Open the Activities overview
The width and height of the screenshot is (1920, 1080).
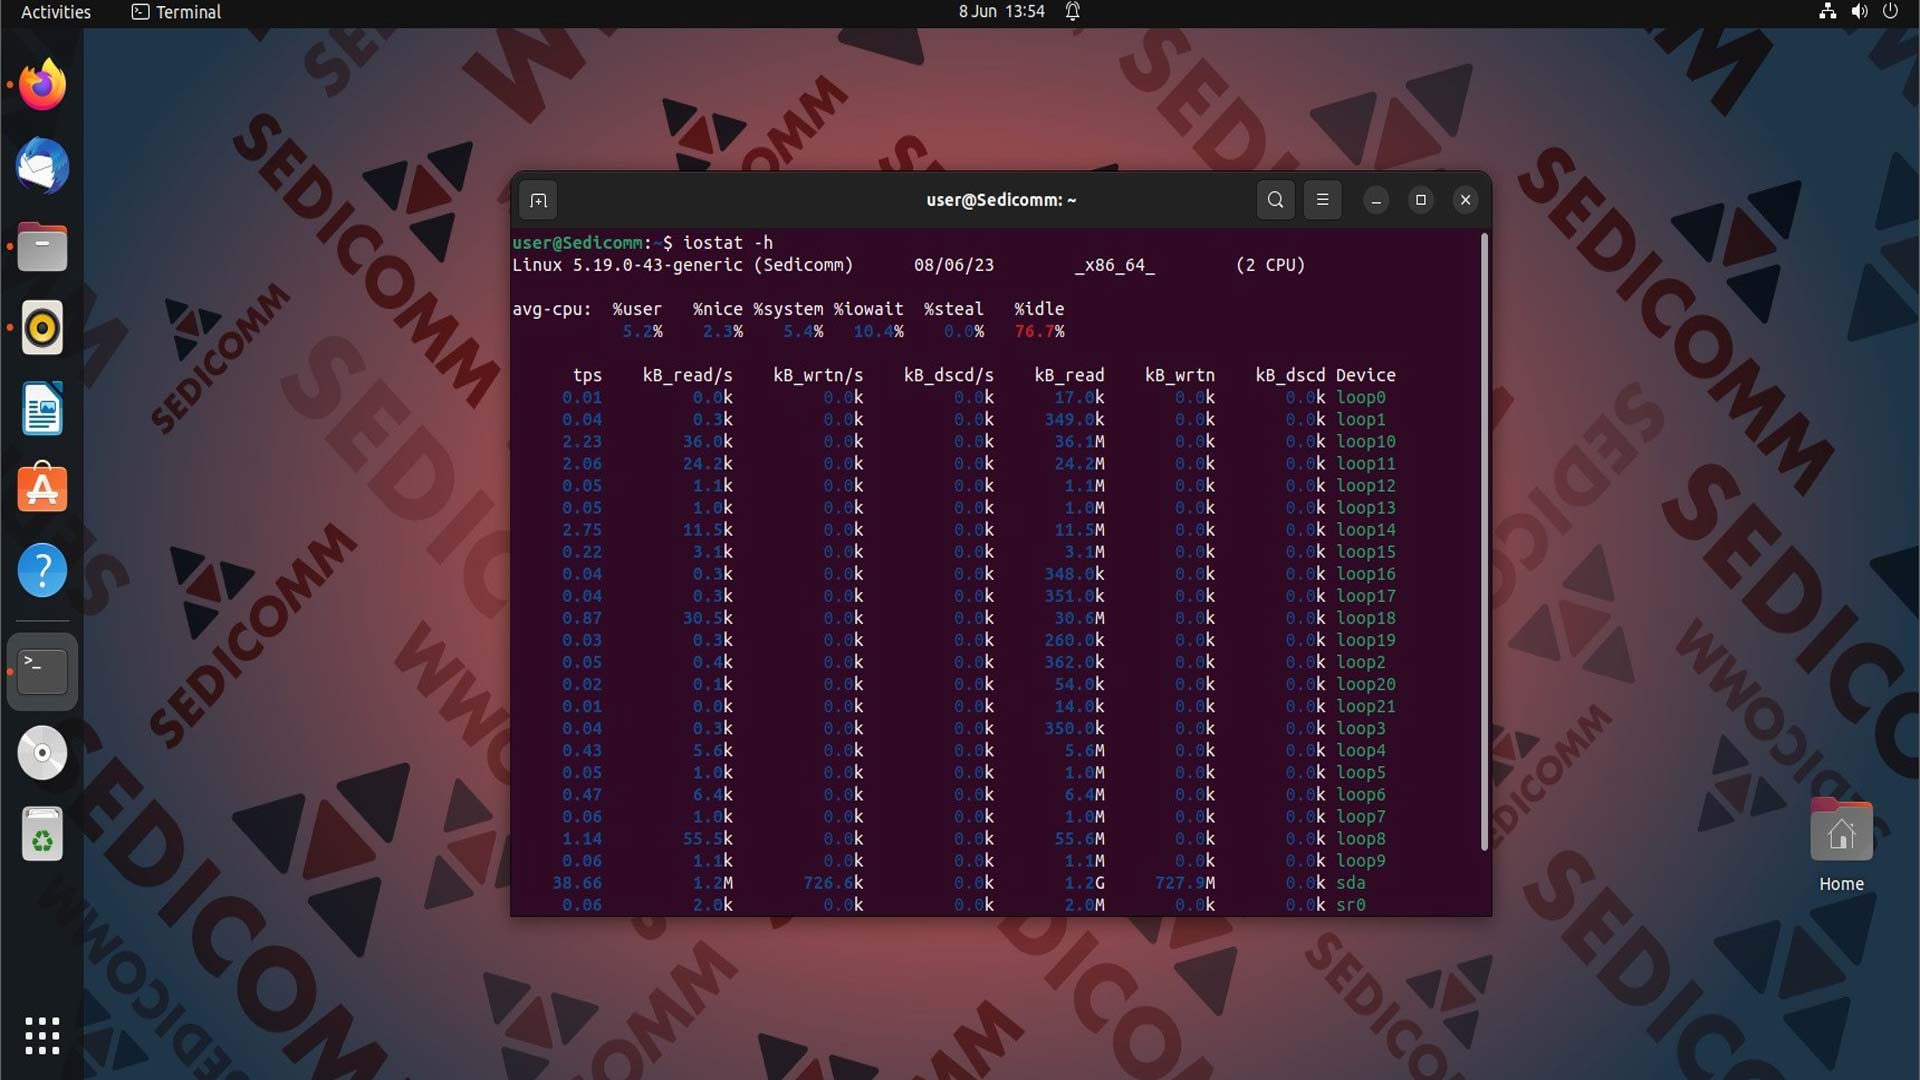click(x=56, y=12)
